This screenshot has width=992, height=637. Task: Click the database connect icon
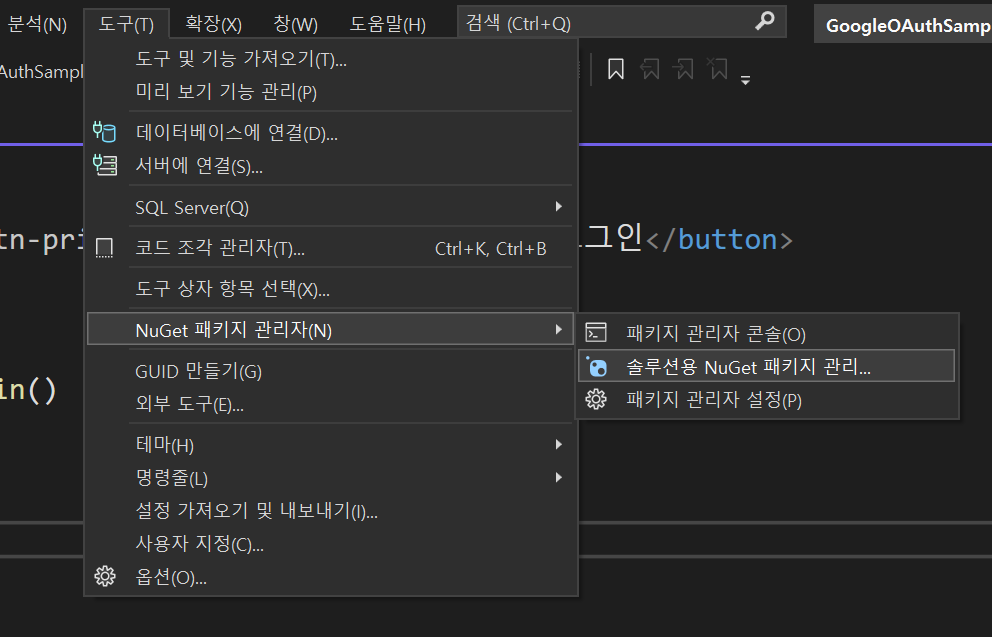pyautogui.click(x=104, y=132)
